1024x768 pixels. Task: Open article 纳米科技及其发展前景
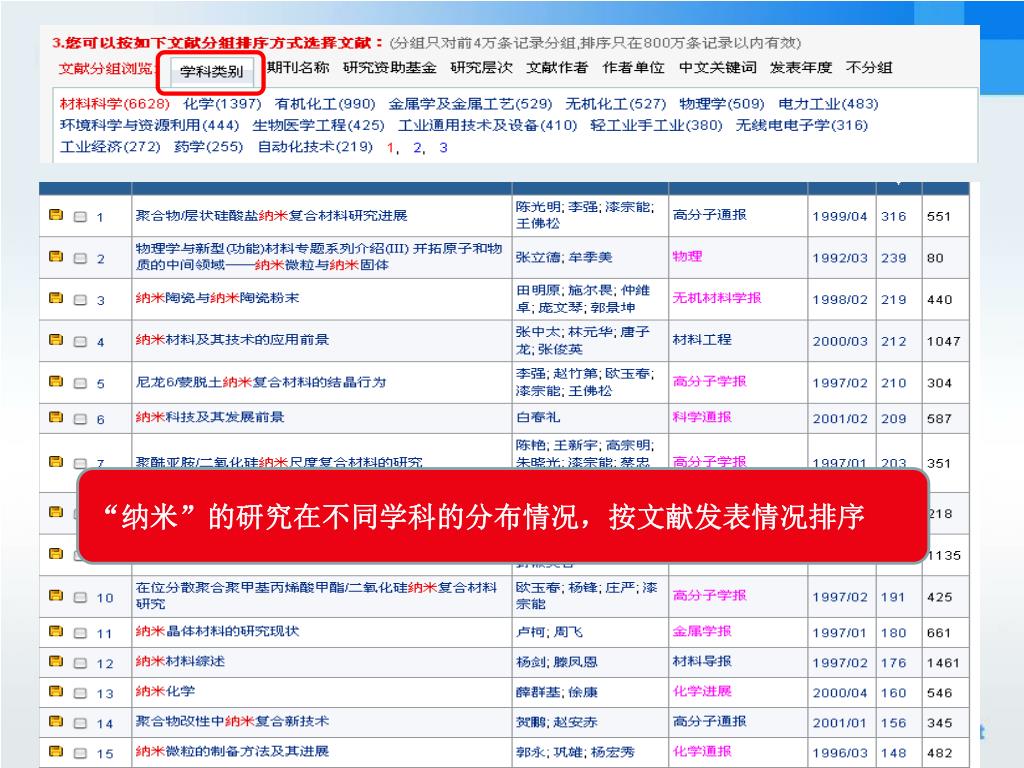point(210,417)
